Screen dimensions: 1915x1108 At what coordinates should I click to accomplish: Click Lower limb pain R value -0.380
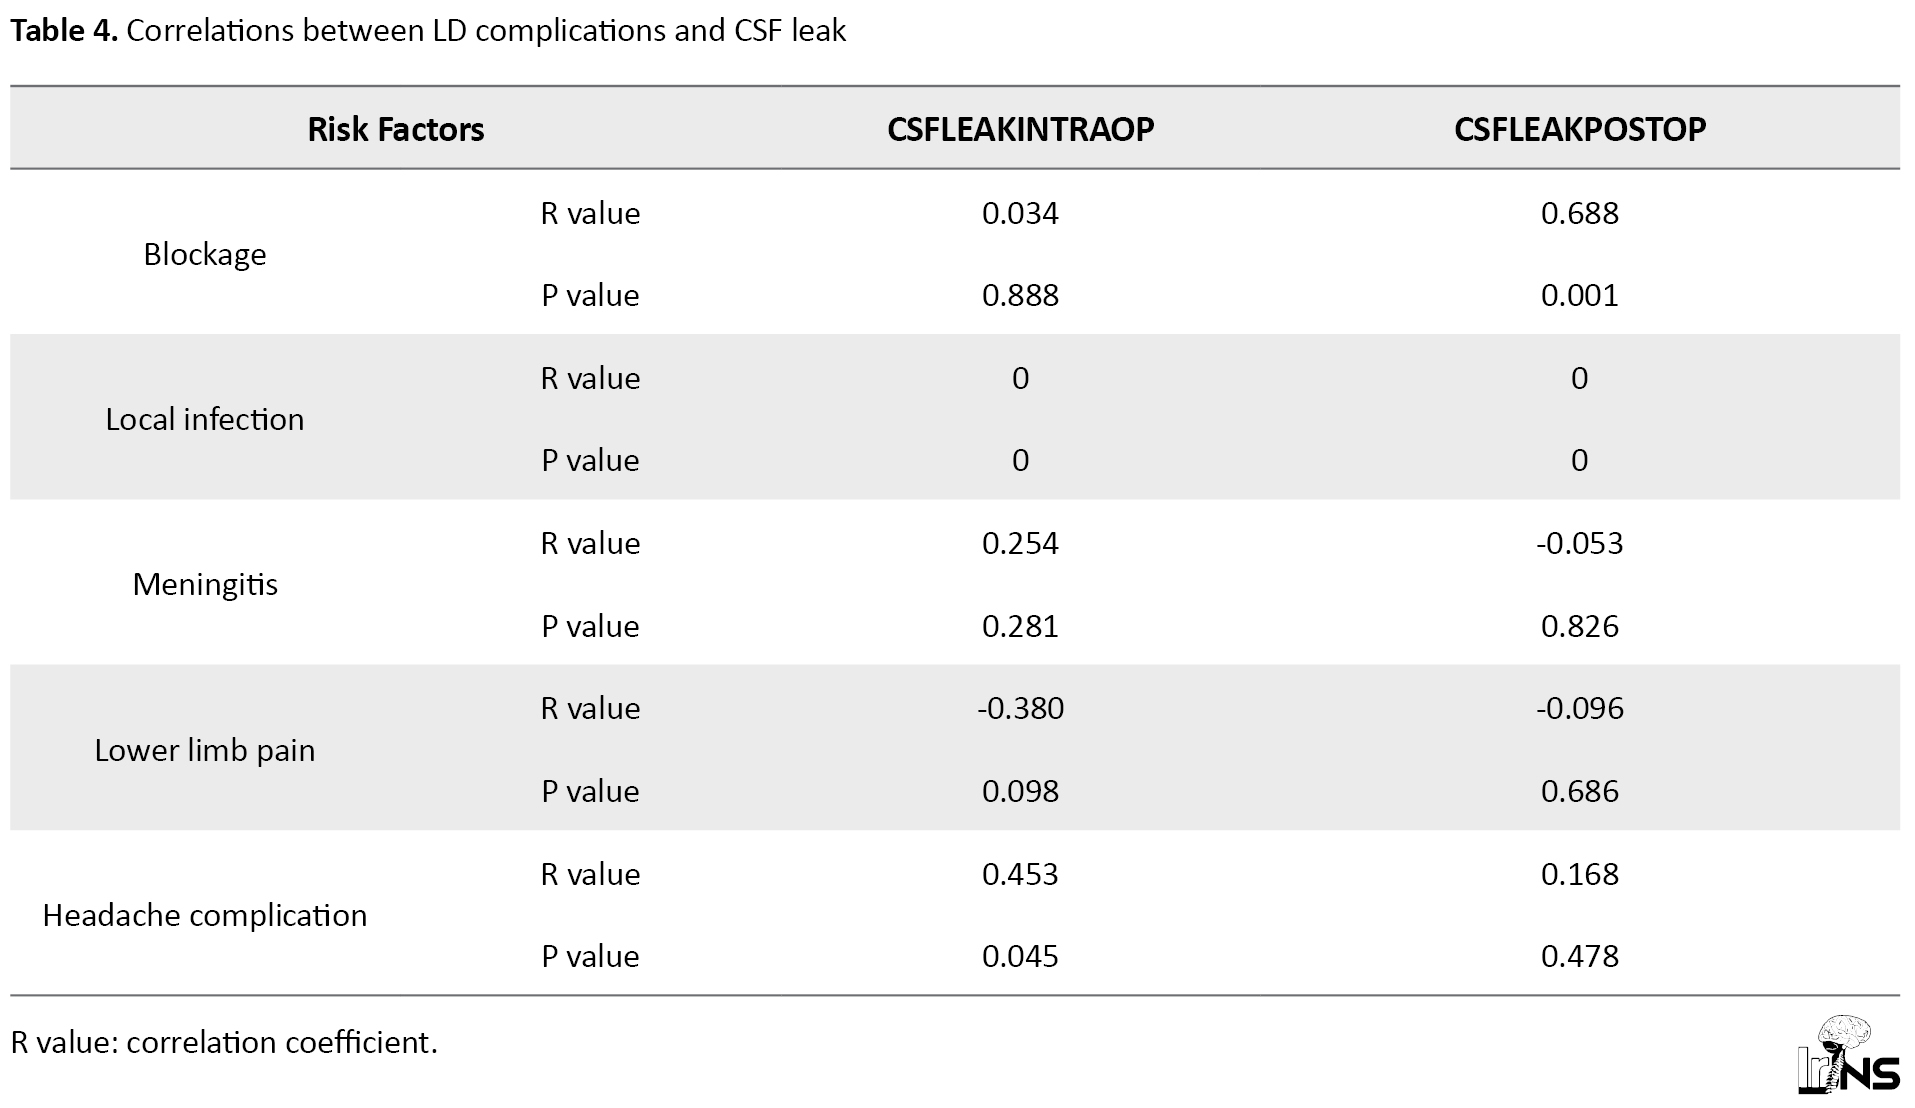coord(1020,708)
